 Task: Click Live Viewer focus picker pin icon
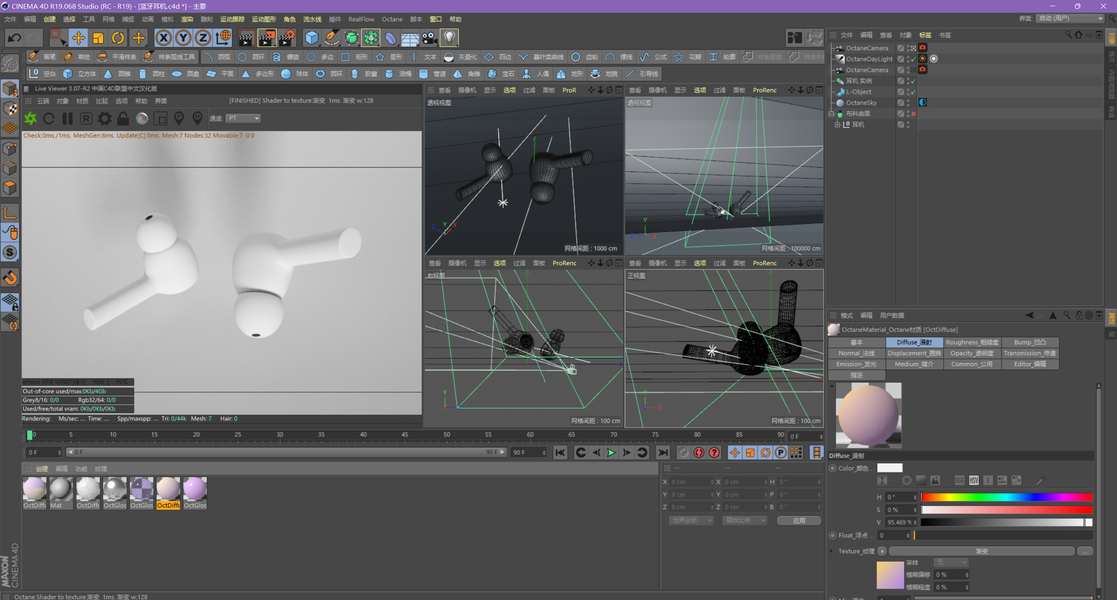pyautogui.click(x=179, y=118)
